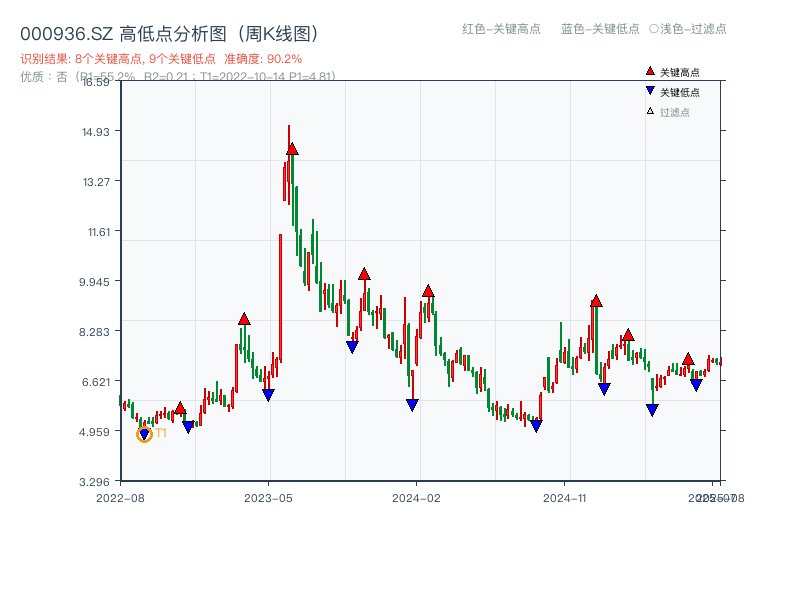Click the orange T1 circle marker
The width and height of the screenshot is (800, 600).
144,434
